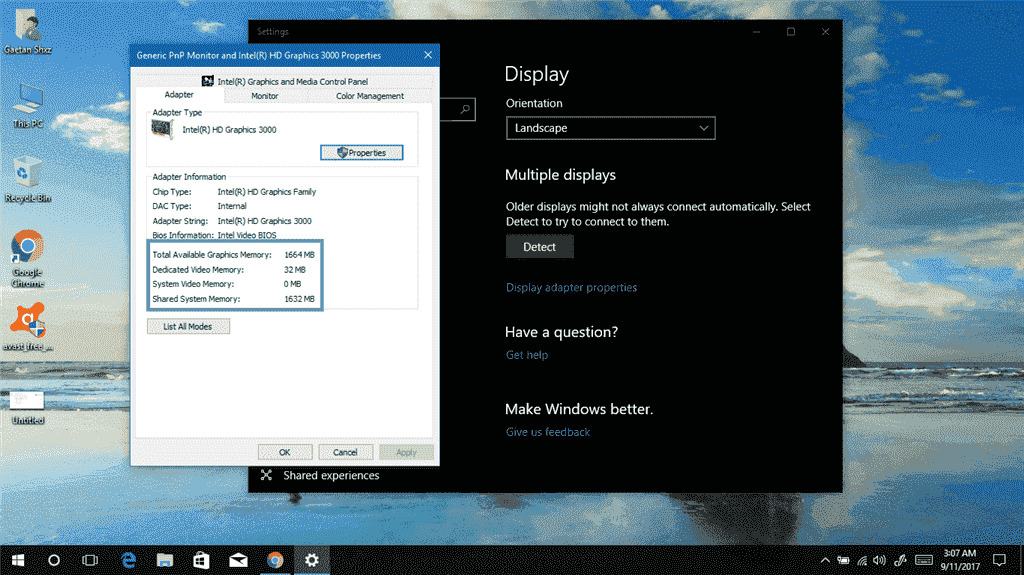Select the avast free desktop icon
The width and height of the screenshot is (1024, 575).
click(x=27, y=327)
